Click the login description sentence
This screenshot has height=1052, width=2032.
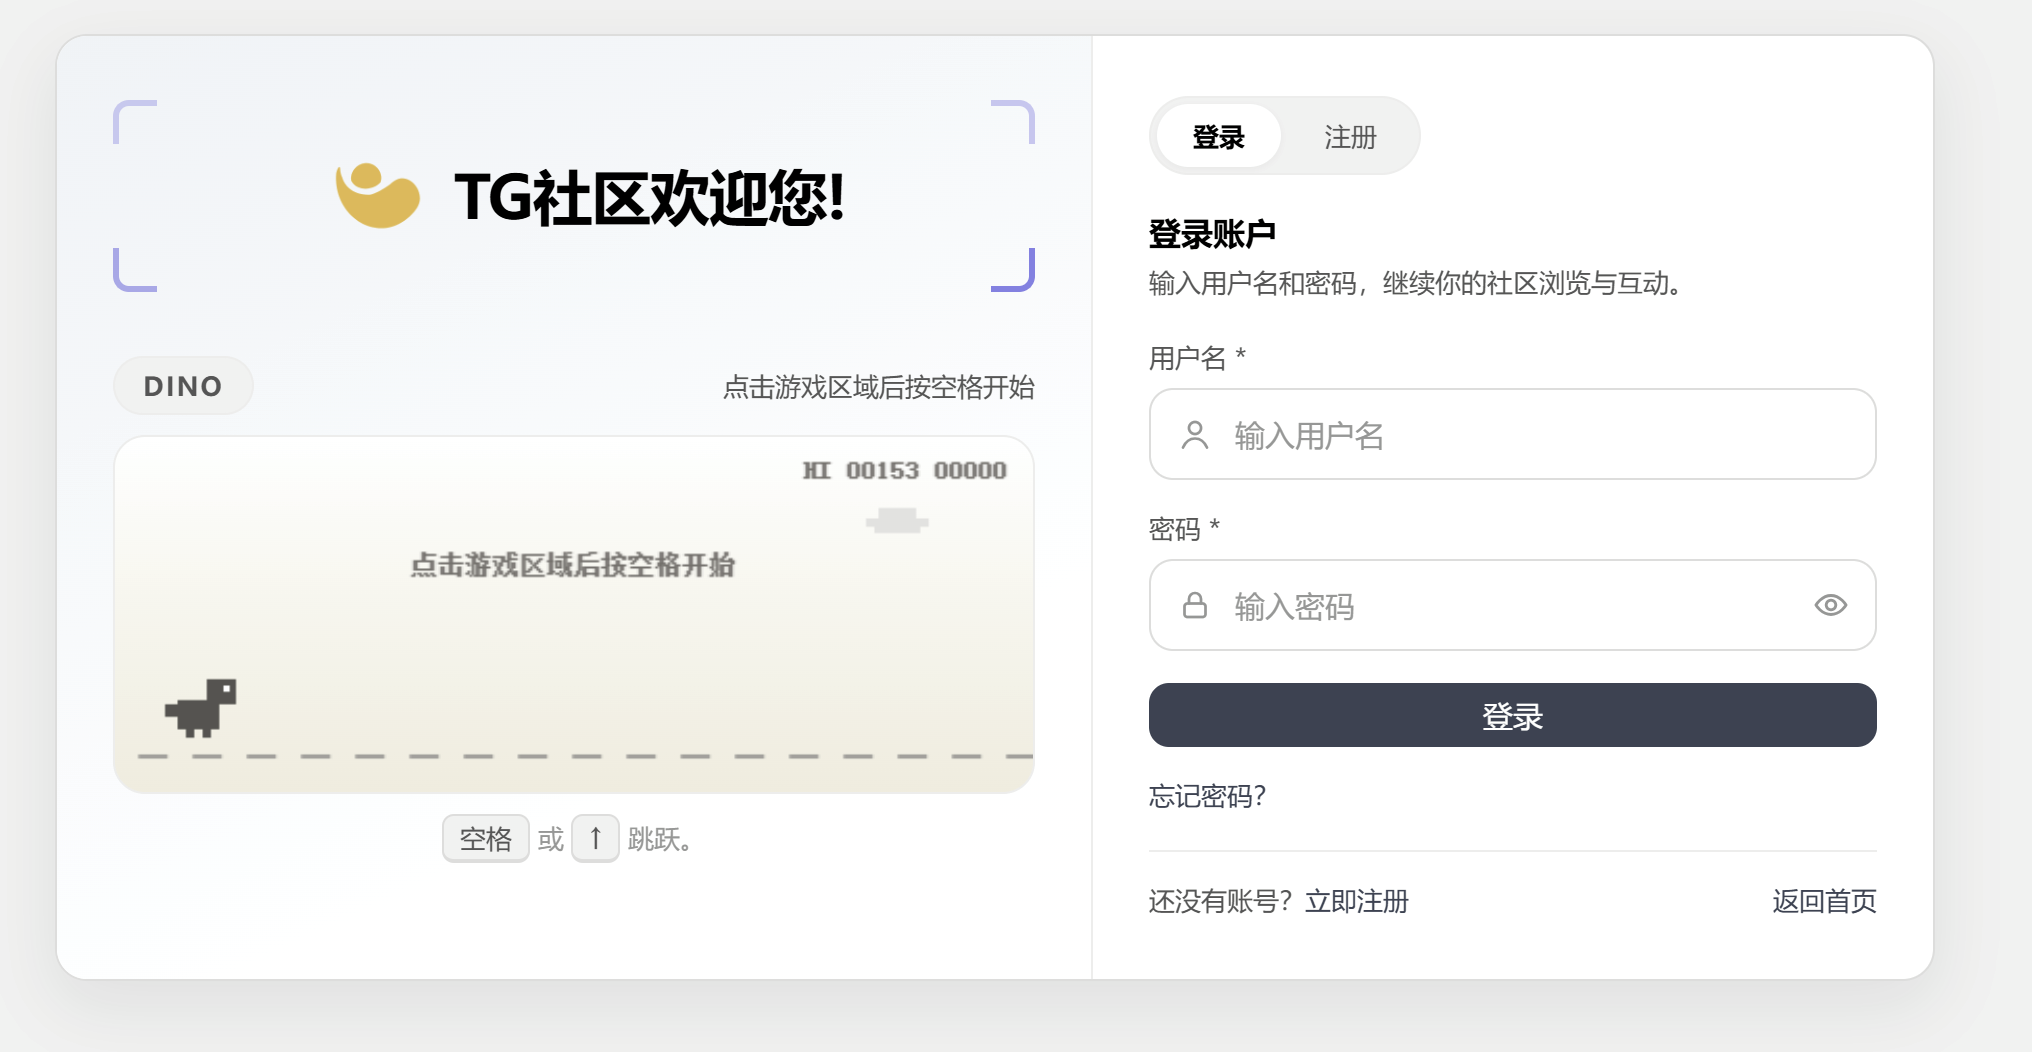pyautogui.click(x=1415, y=284)
